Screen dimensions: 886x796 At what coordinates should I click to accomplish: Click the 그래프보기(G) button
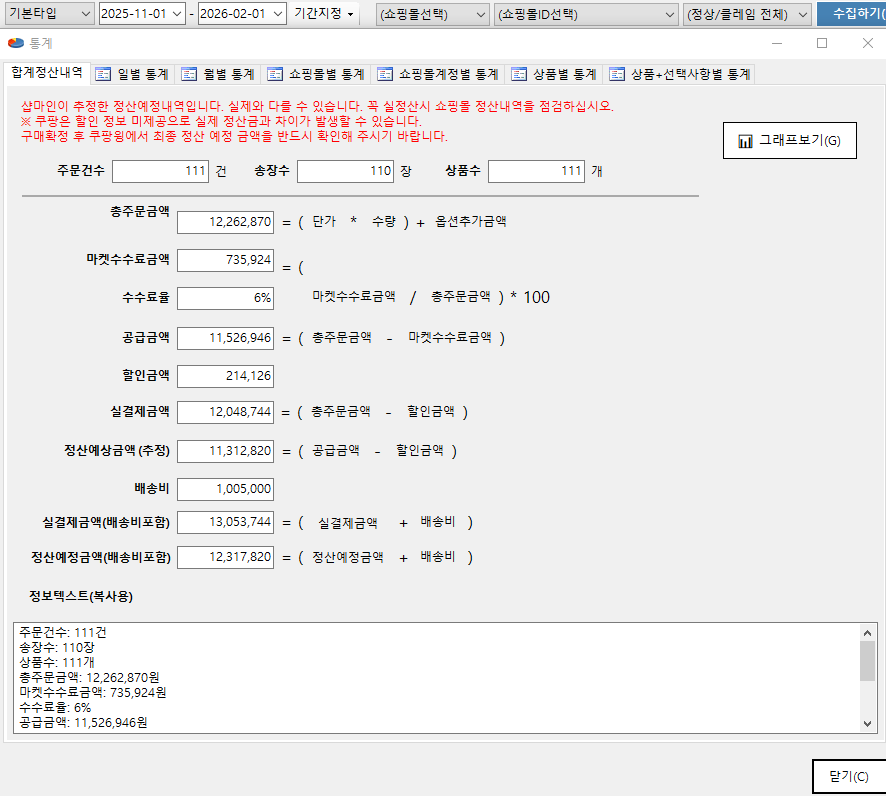click(789, 141)
